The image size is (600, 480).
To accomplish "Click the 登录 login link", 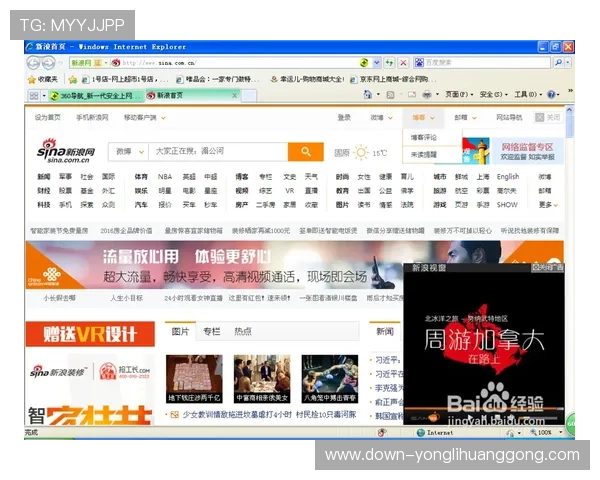I will pyautogui.click(x=344, y=118).
